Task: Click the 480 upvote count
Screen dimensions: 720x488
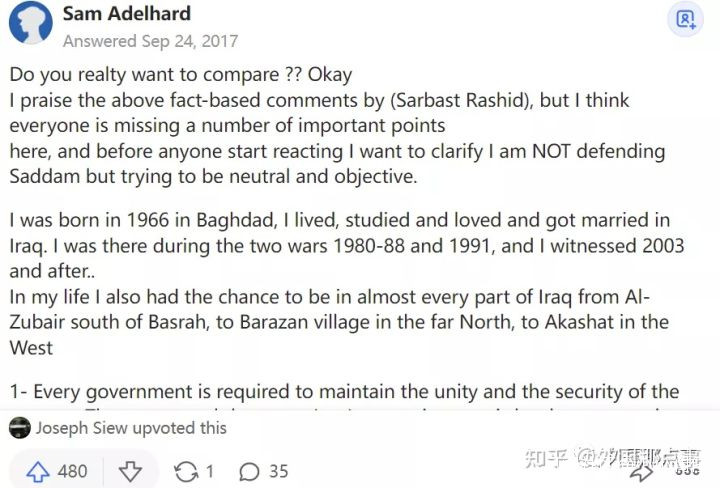Action: pos(72,471)
